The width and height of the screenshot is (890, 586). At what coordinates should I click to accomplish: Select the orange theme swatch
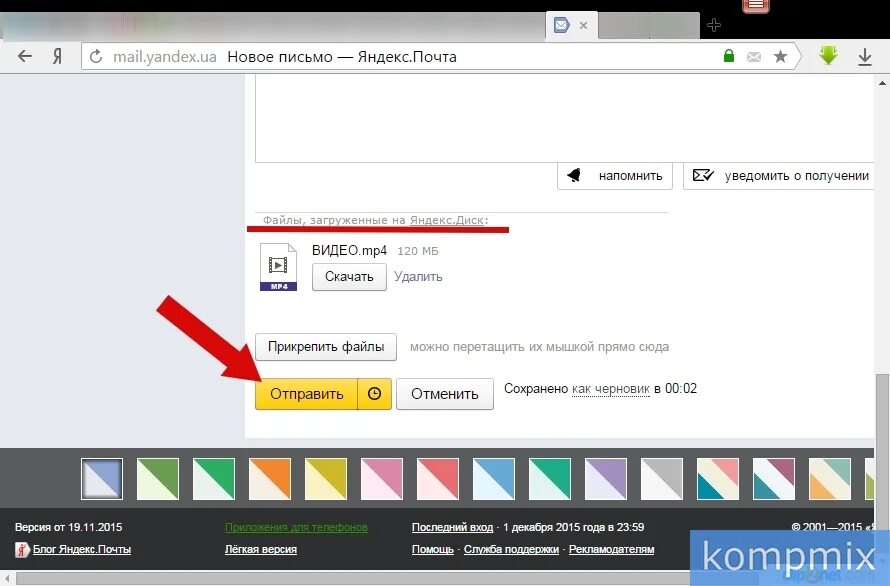point(270,479)
